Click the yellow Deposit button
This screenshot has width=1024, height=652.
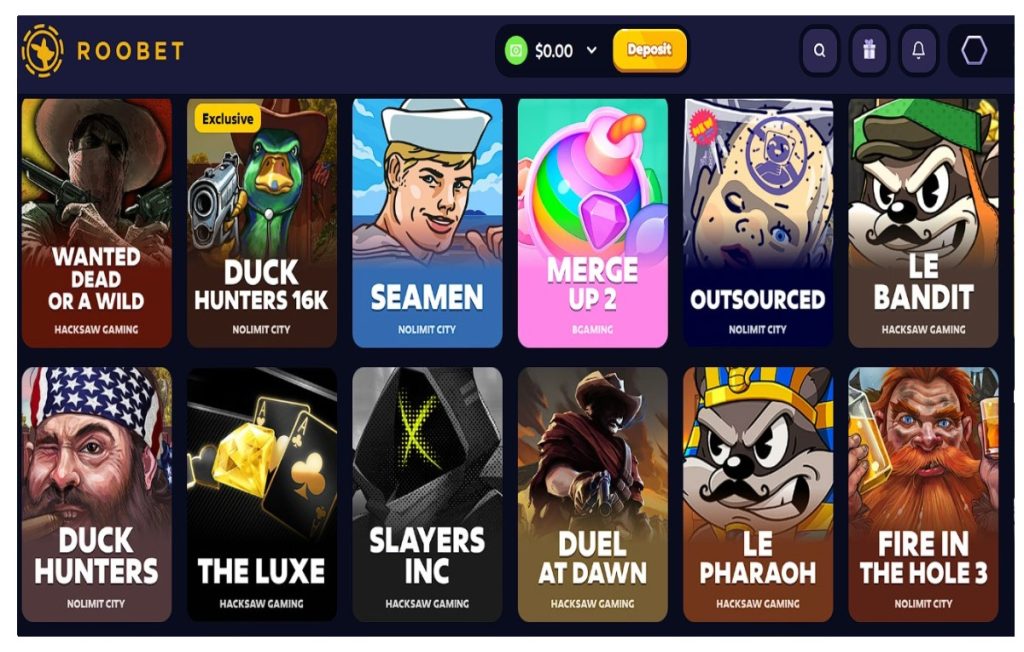pyautogui.click(x=650, y=50)
